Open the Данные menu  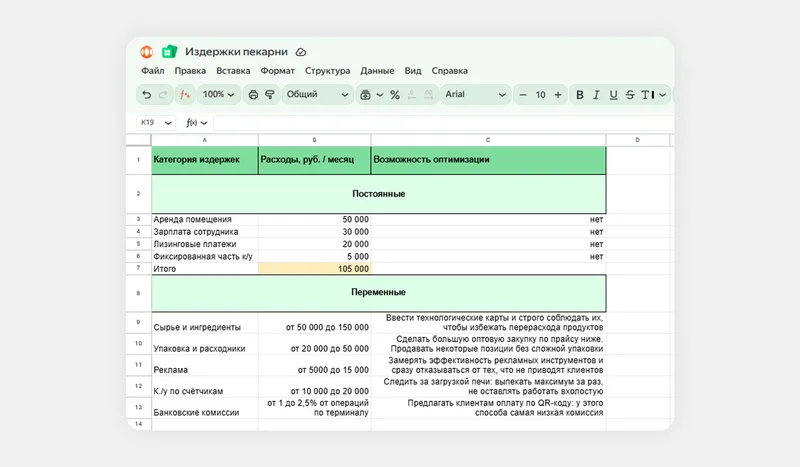[377, 71]
